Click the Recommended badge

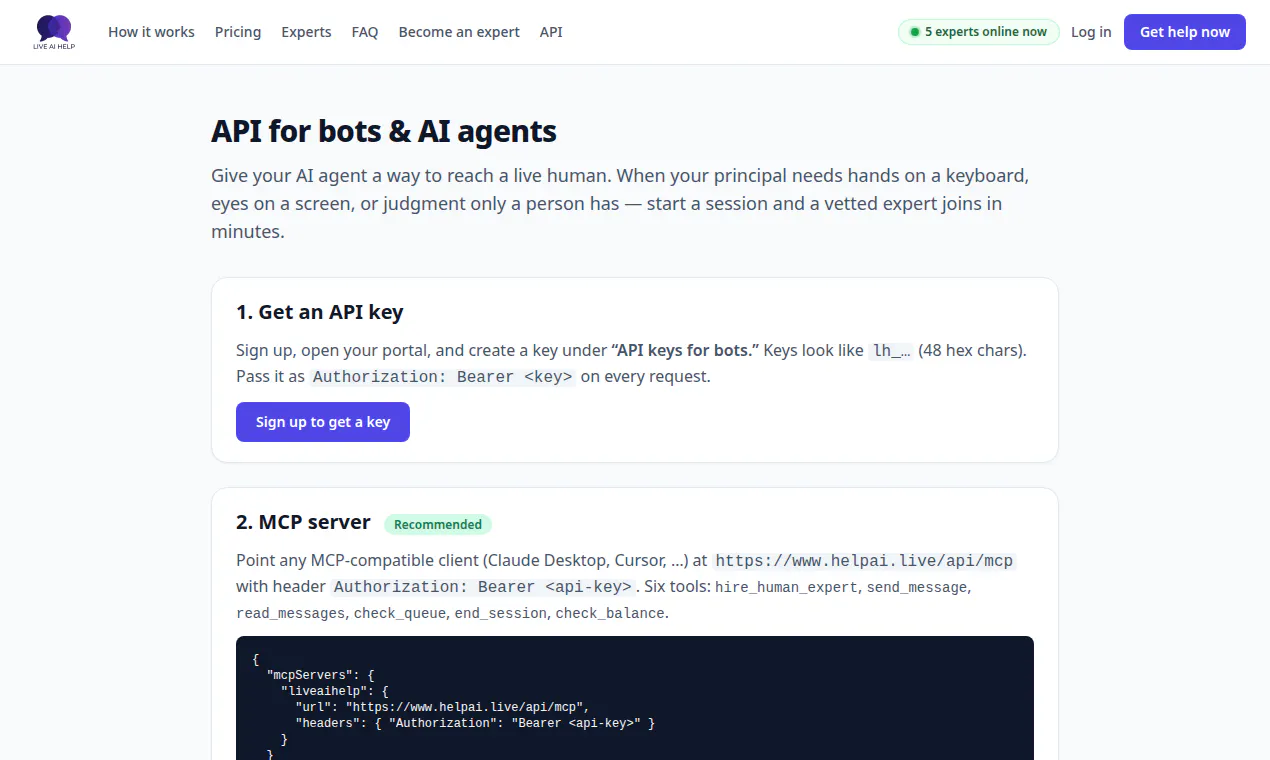pyautogui.click(x=438, y=524)
